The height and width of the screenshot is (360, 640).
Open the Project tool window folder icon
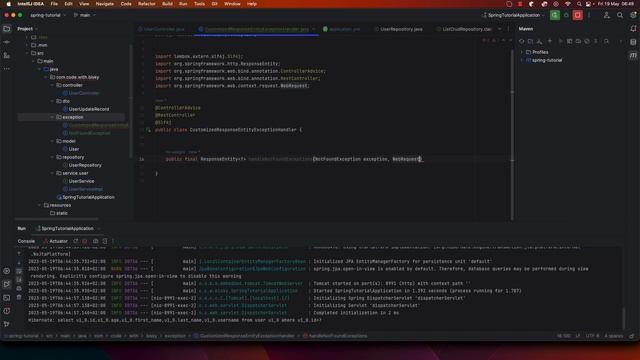7,29
